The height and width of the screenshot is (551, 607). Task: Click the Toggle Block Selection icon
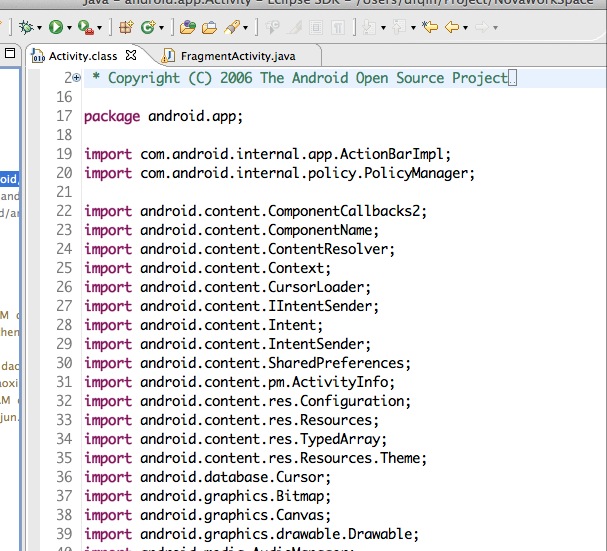[316, 27]
